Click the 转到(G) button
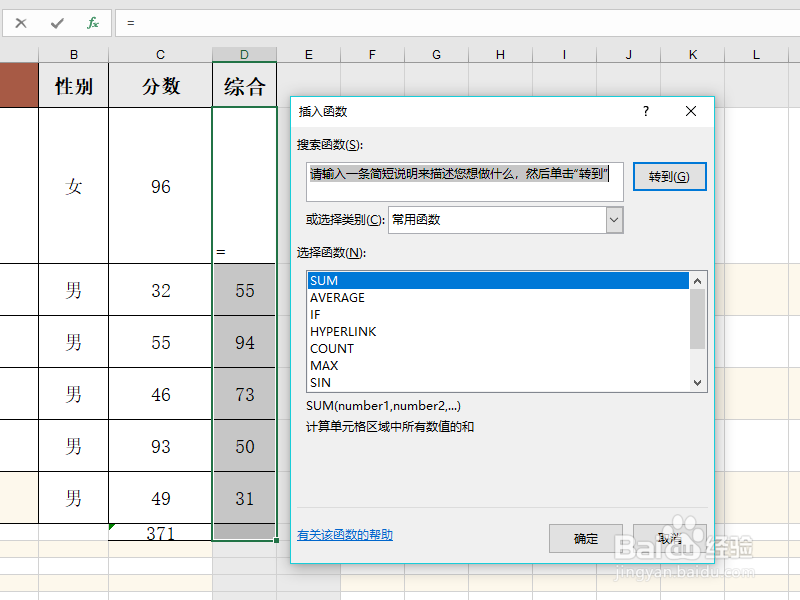 coord(669,176)
